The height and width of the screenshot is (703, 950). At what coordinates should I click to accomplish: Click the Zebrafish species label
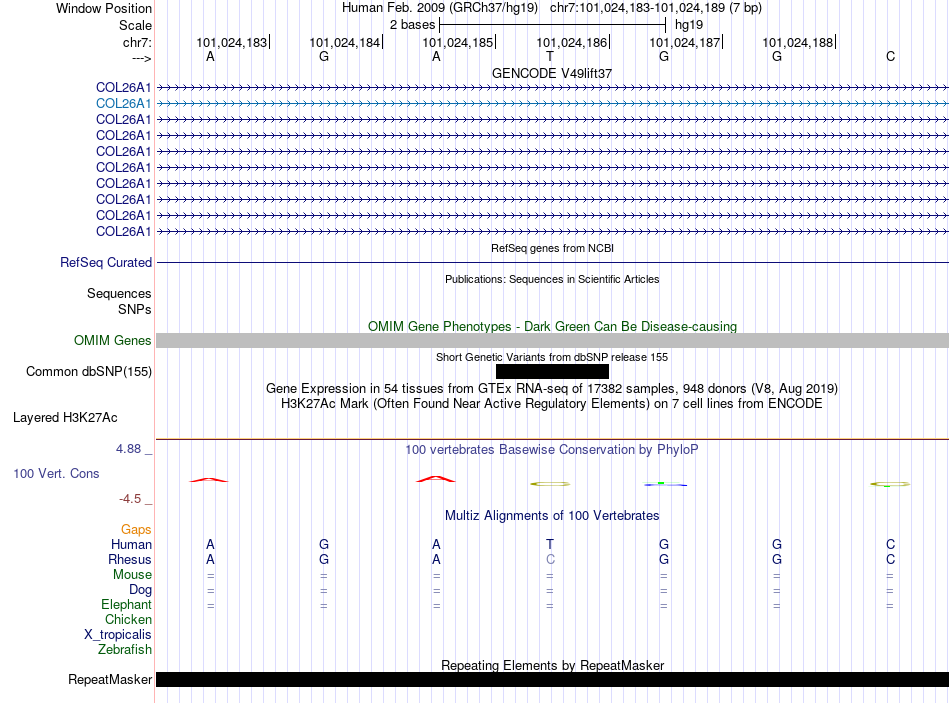pyautogui.click(x=125, y=649)
